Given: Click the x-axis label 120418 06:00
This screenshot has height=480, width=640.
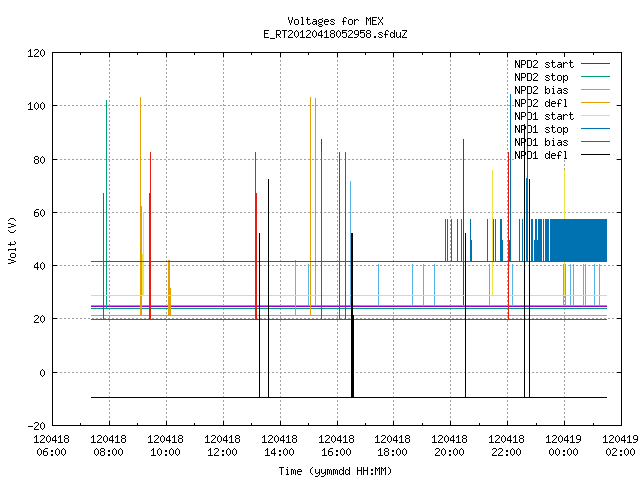Looking at the screenshot, I should (x=52, y=446).
